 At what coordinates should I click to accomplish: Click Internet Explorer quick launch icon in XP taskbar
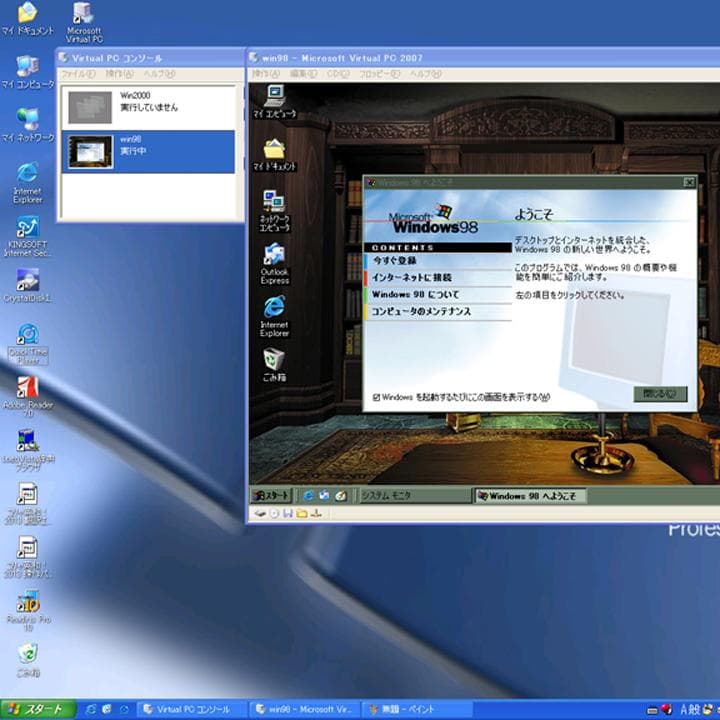click(x=91, y=709)
